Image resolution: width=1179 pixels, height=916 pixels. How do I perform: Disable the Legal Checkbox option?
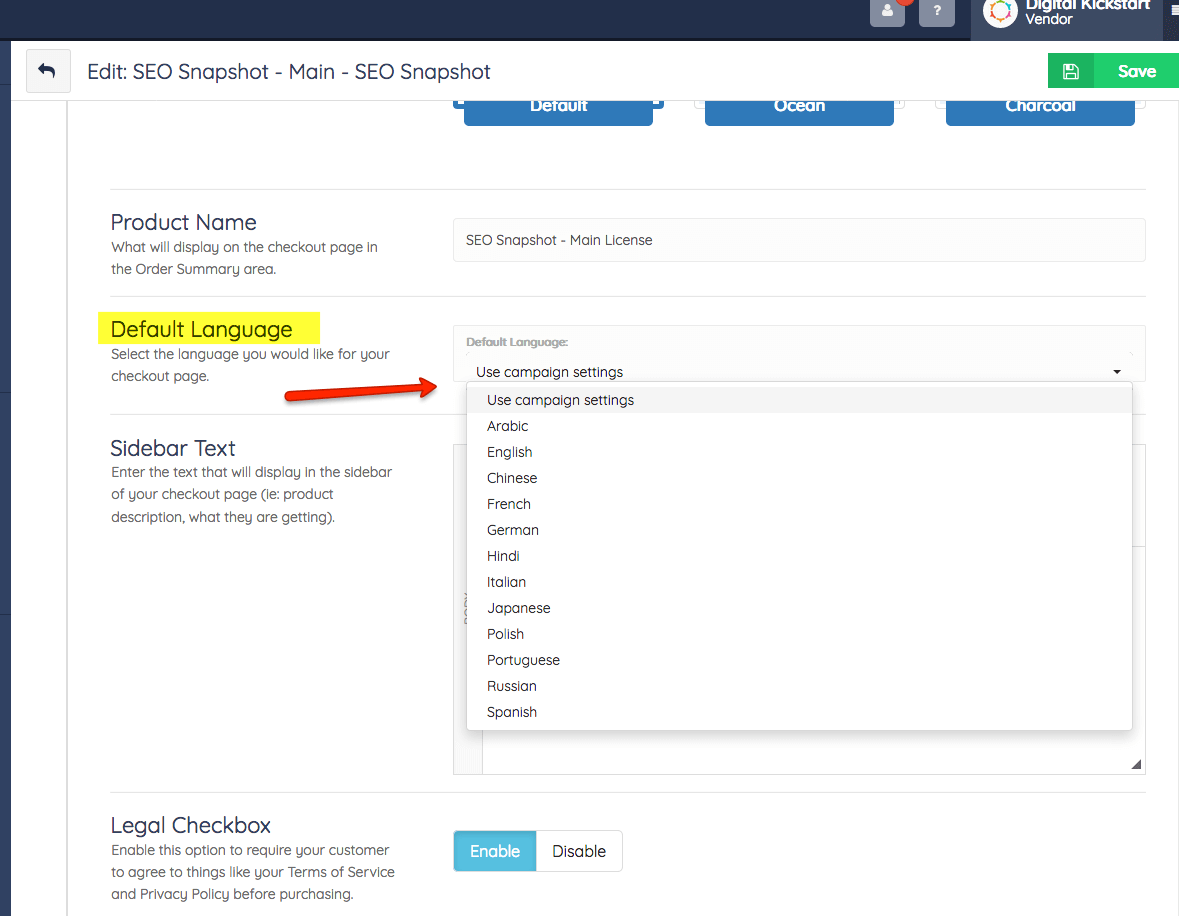point(579,851)
